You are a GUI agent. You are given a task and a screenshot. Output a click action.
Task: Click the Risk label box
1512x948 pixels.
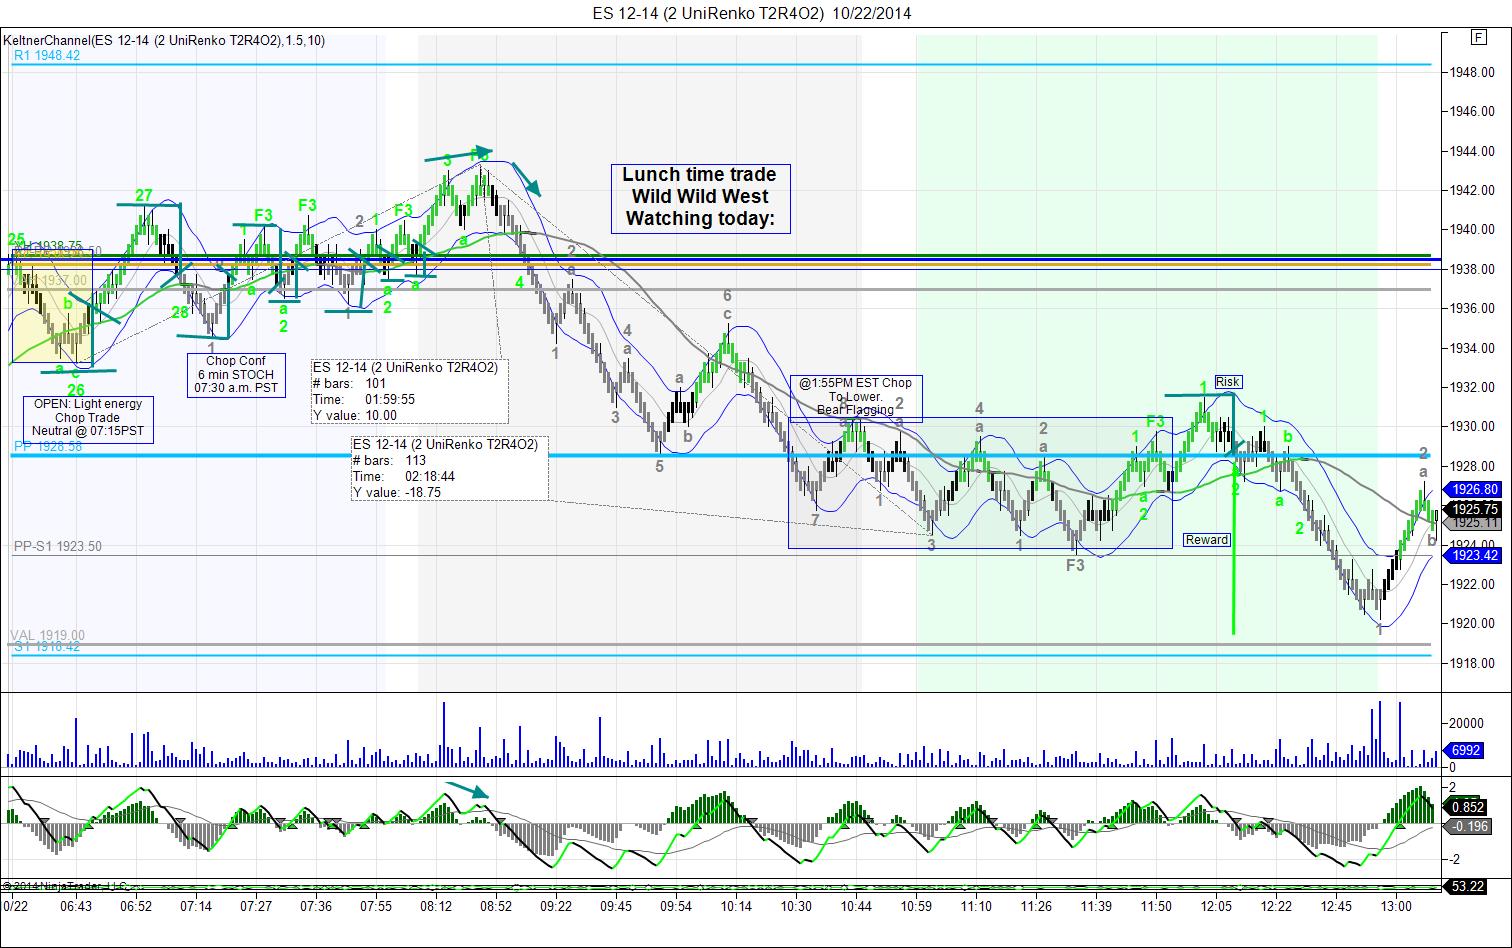coord(1228,382)
